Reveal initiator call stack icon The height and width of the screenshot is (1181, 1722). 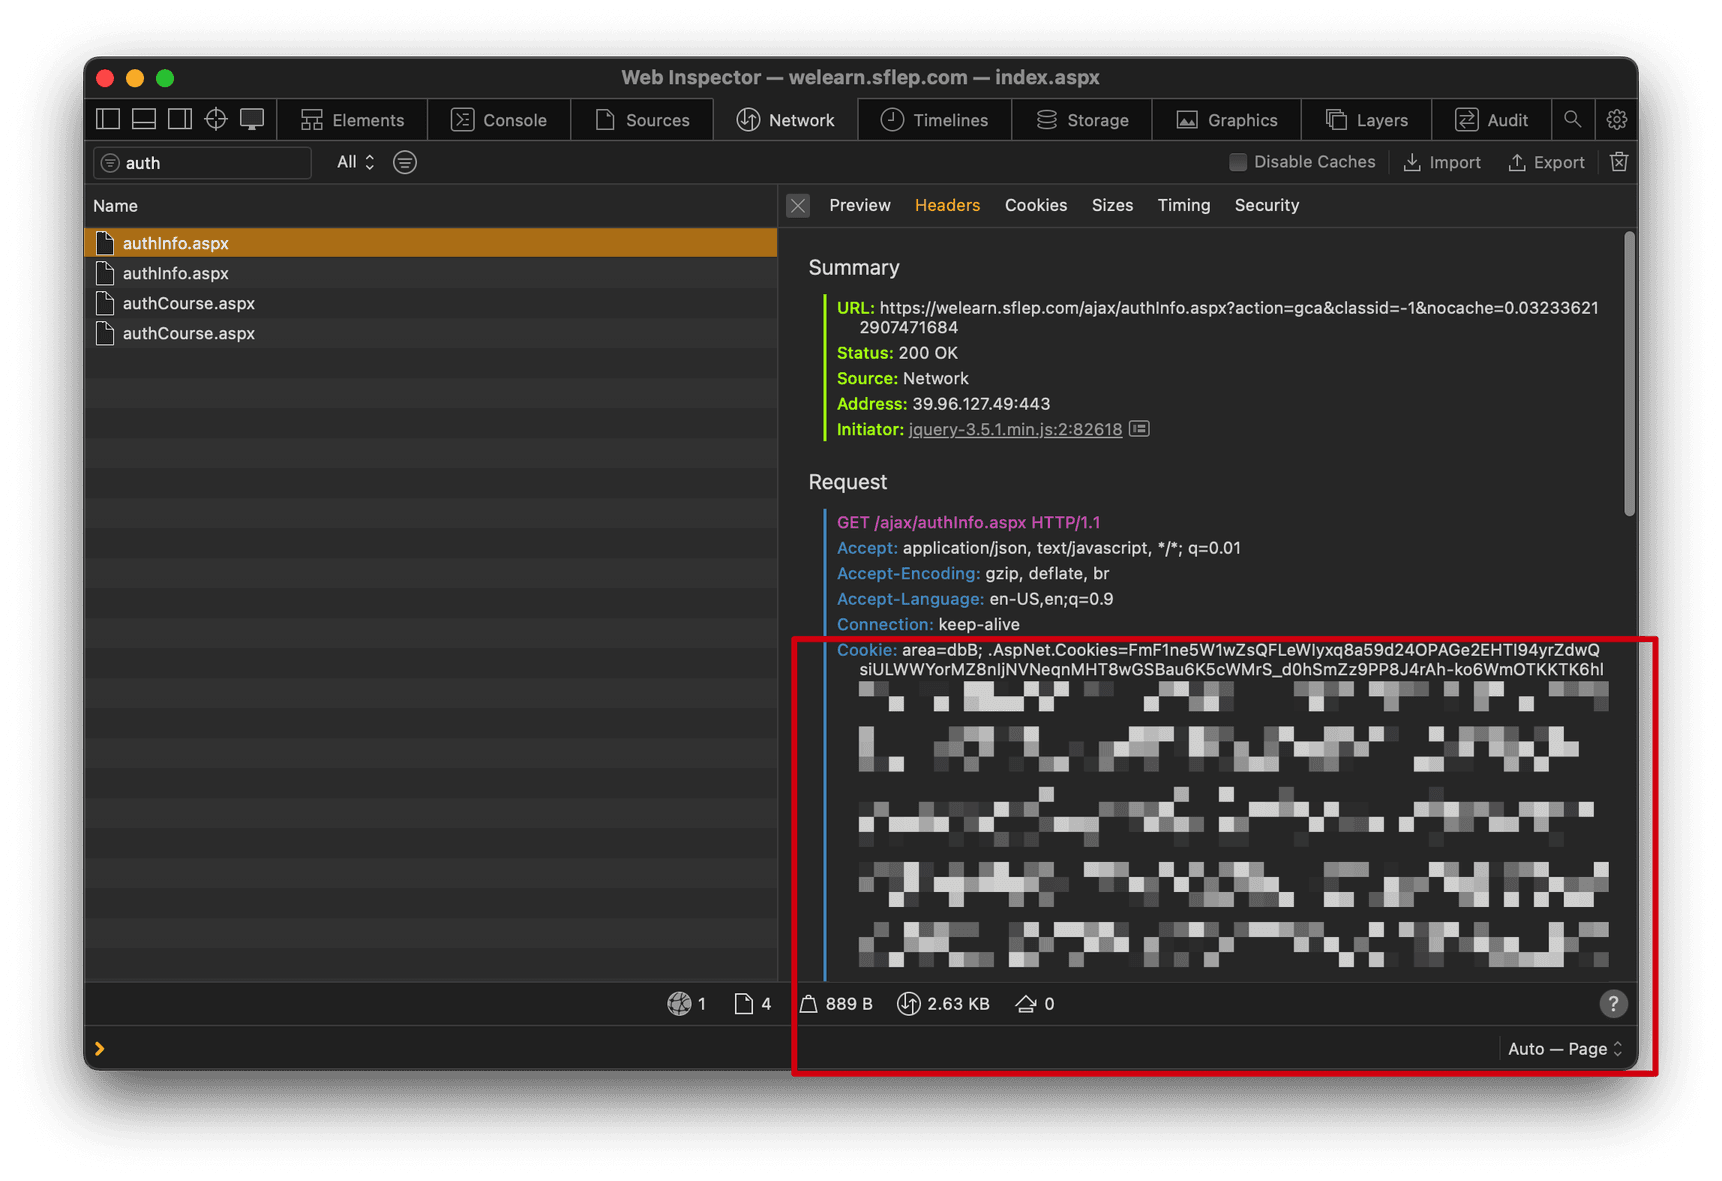tap(1139, 429)
